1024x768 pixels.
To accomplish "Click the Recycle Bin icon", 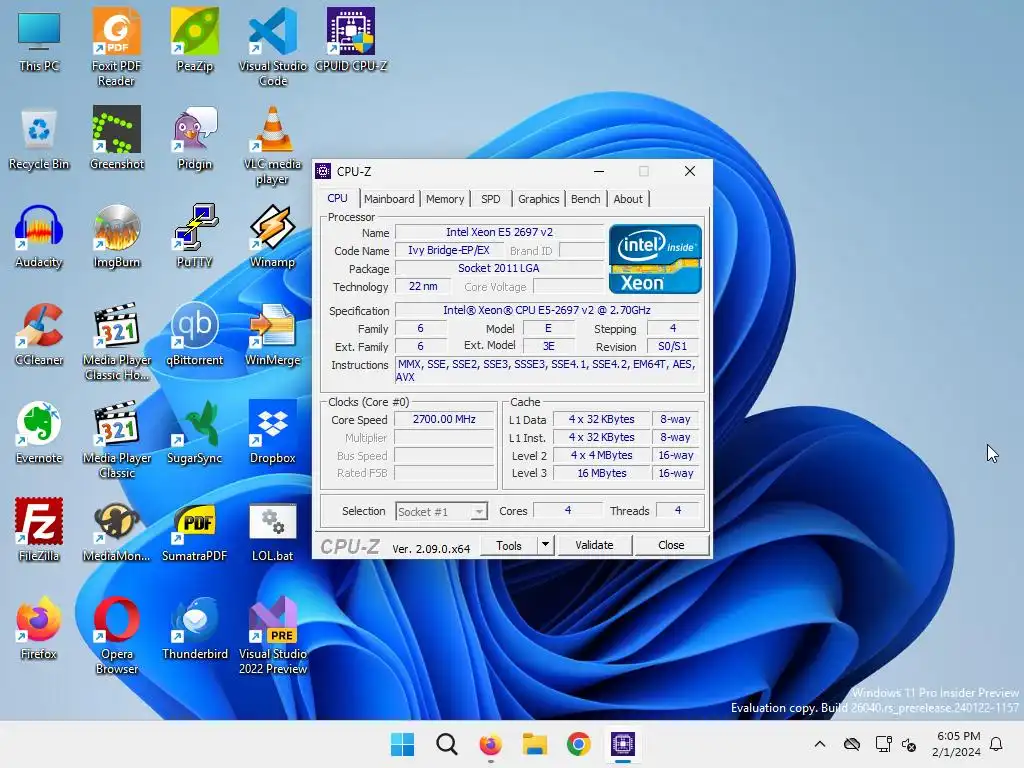I will pyautogui.click(x=39, y=139).
